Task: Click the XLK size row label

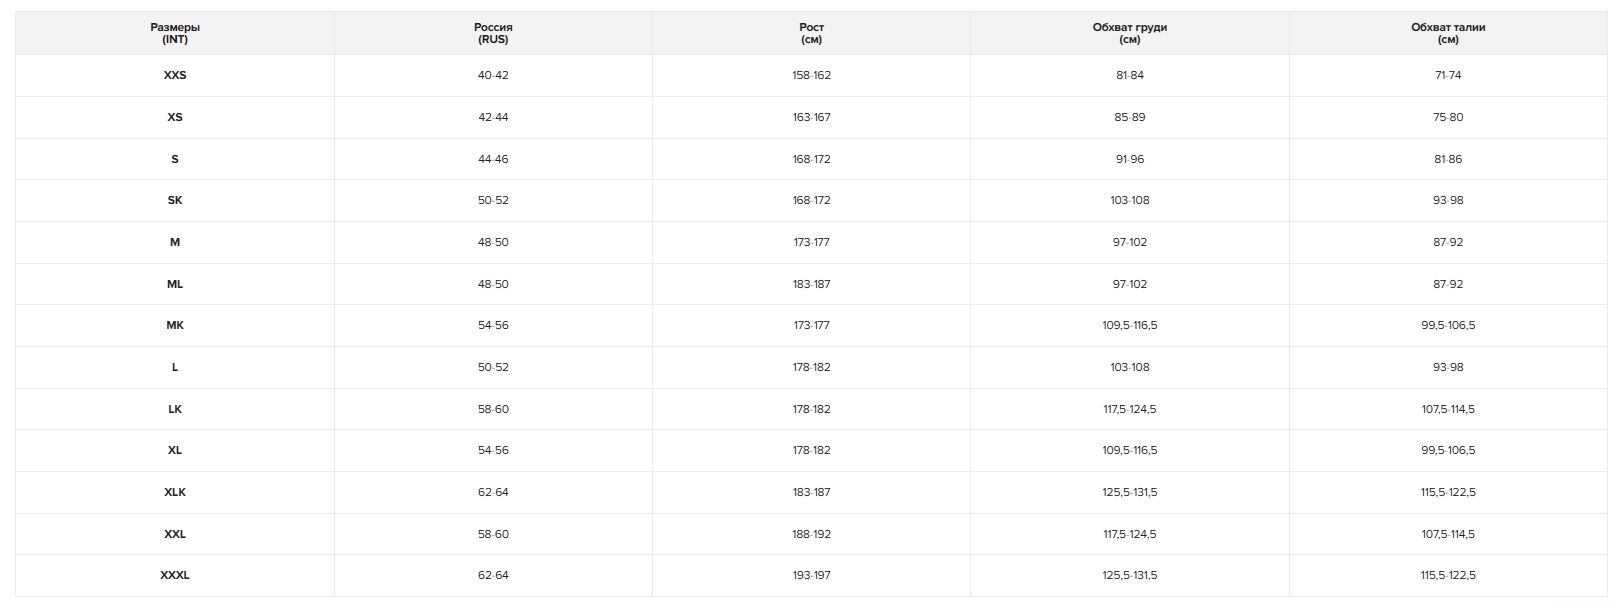Action: coord(175,492)
